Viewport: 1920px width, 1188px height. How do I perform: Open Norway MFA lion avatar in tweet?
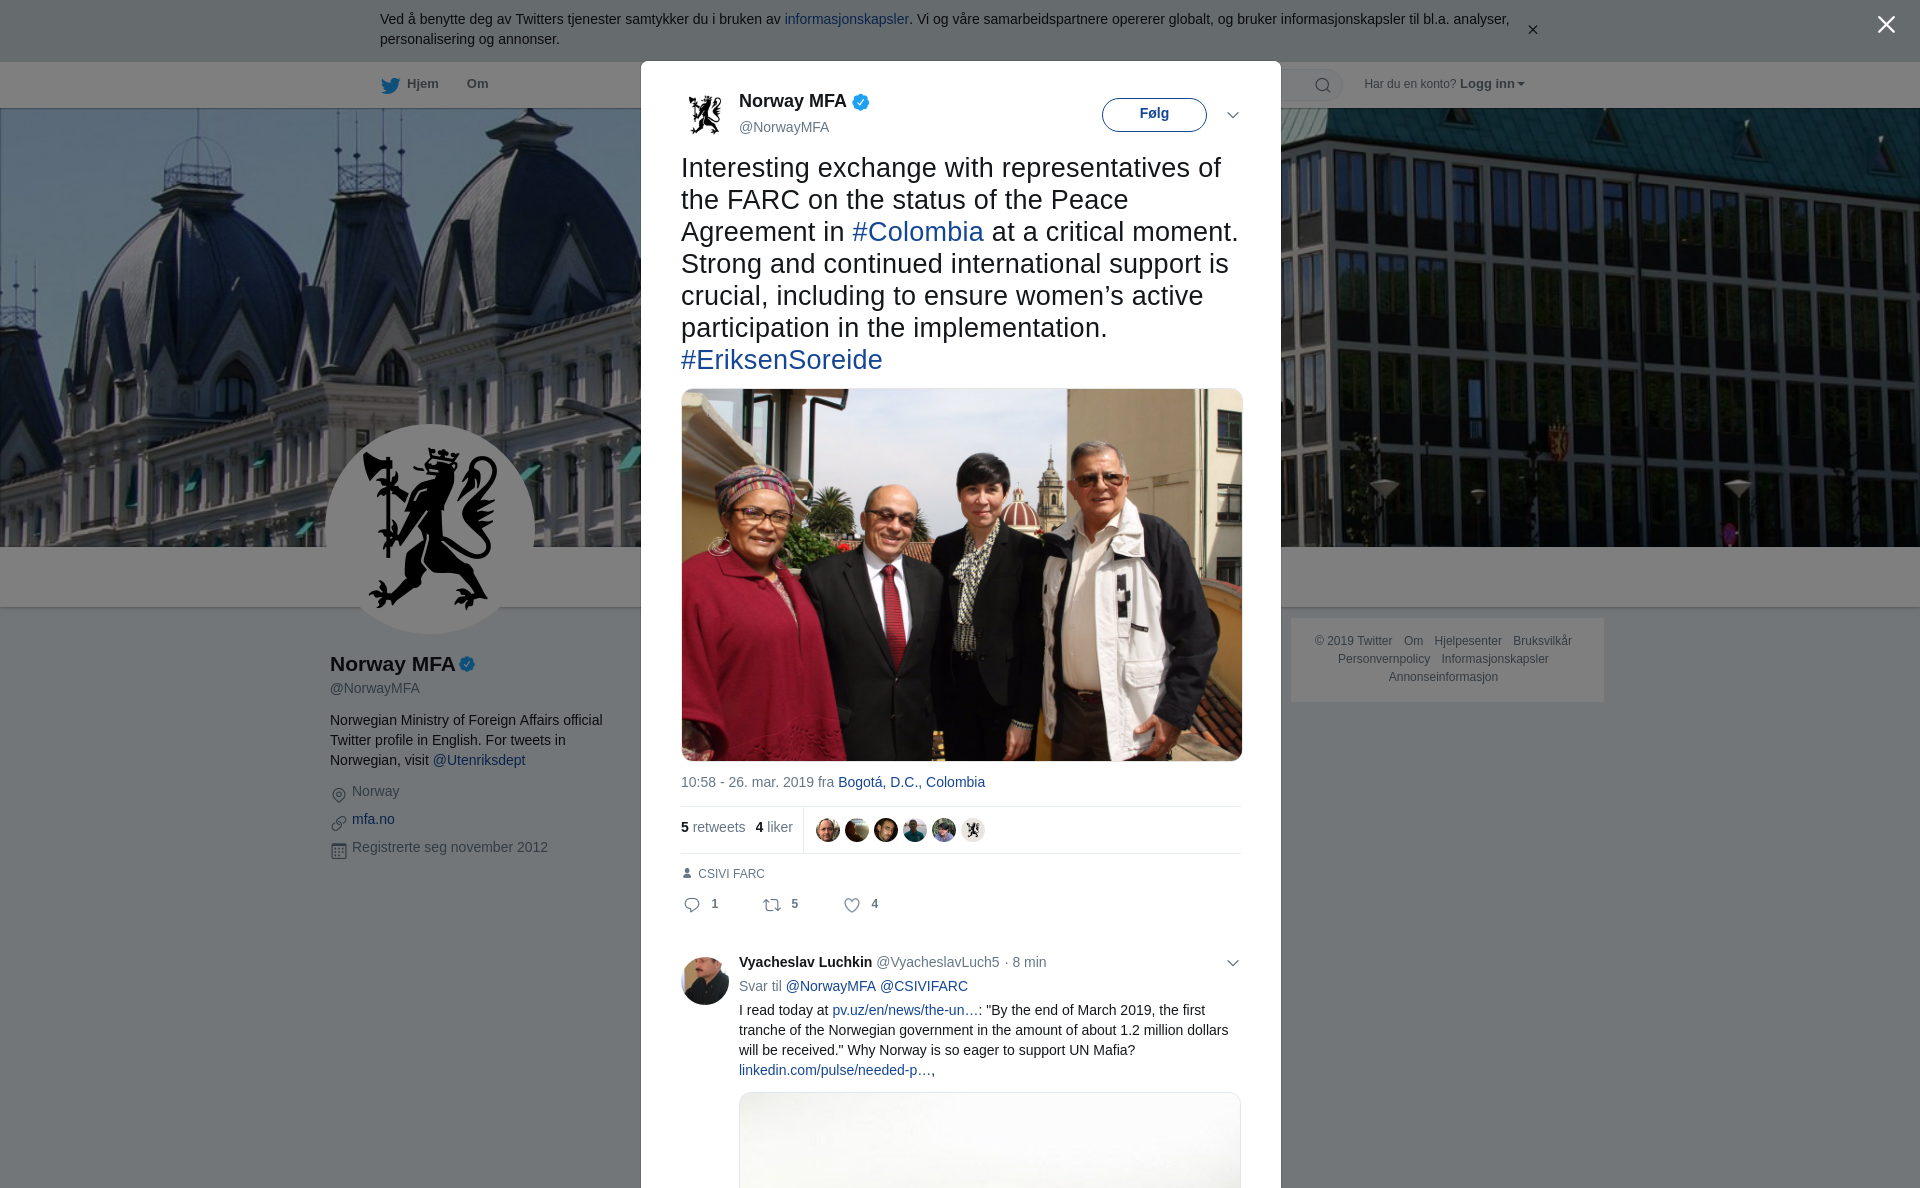pyautogui.click(x=705, y=114)
